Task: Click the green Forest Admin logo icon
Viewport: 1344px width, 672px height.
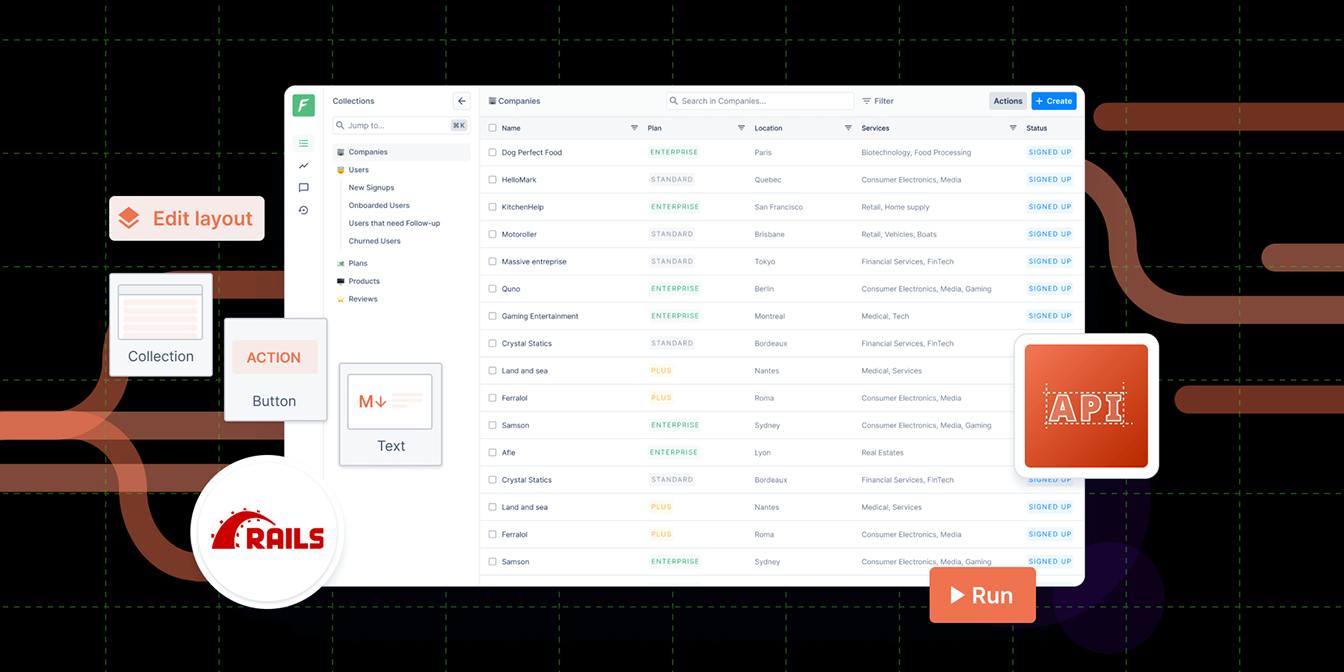Action: [304, 106]
